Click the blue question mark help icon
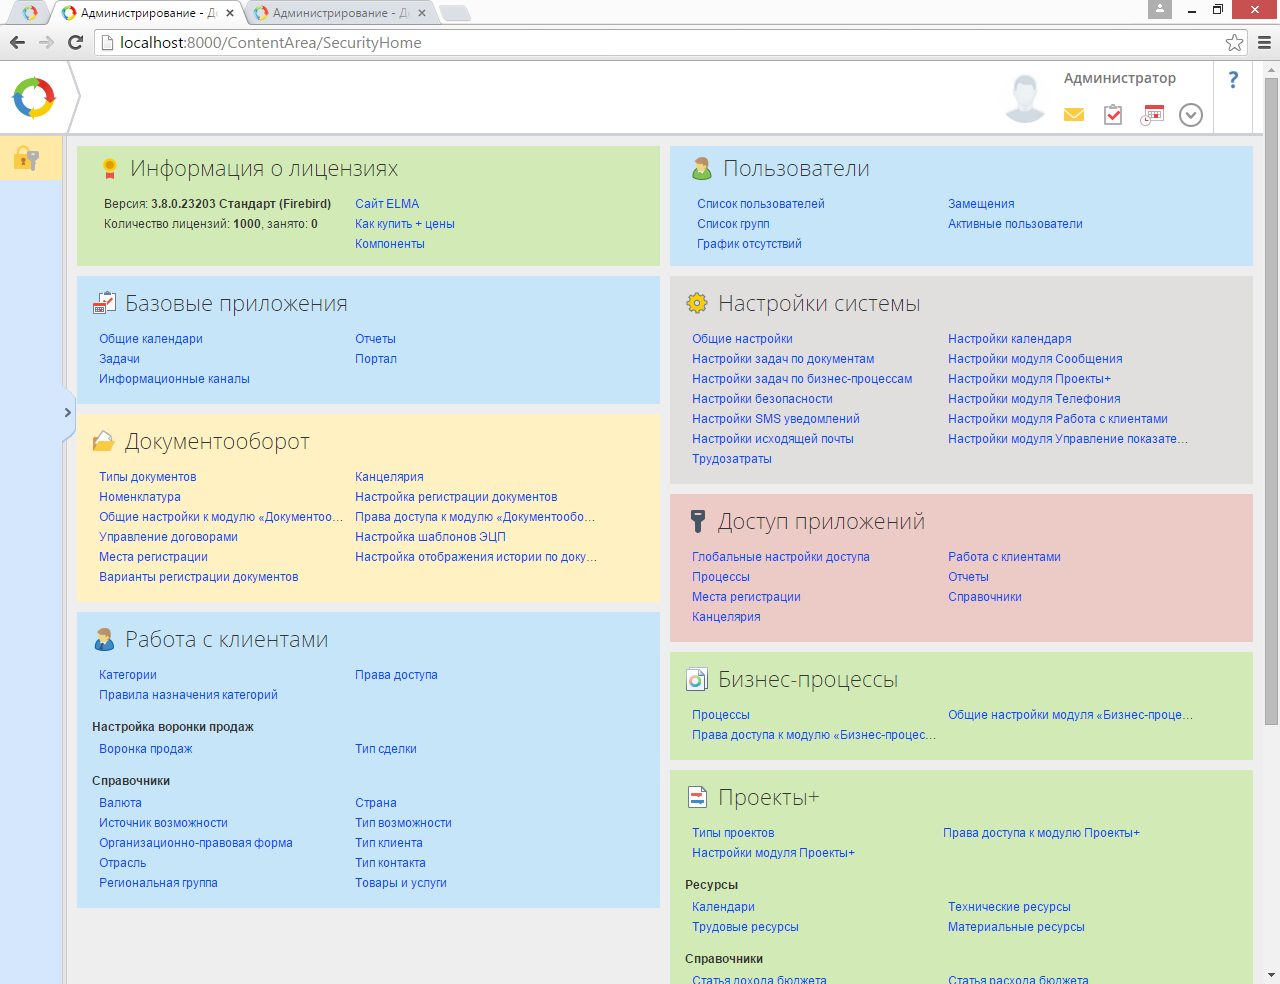The width and height of the screenshot is (1280, 984). pos(1233,80)
